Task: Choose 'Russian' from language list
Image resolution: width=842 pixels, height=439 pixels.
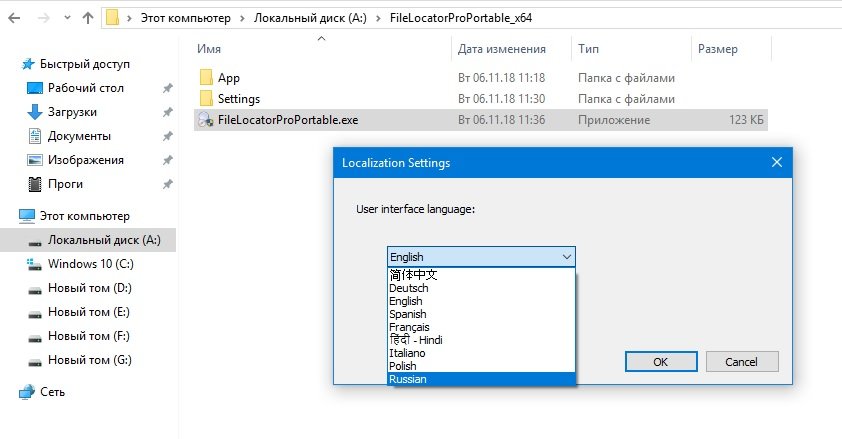Action: tap(481, 379)
